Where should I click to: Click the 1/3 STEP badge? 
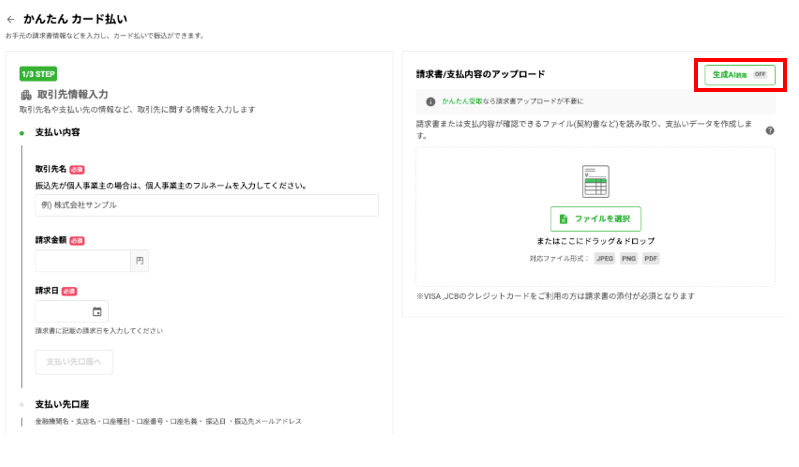38,74
